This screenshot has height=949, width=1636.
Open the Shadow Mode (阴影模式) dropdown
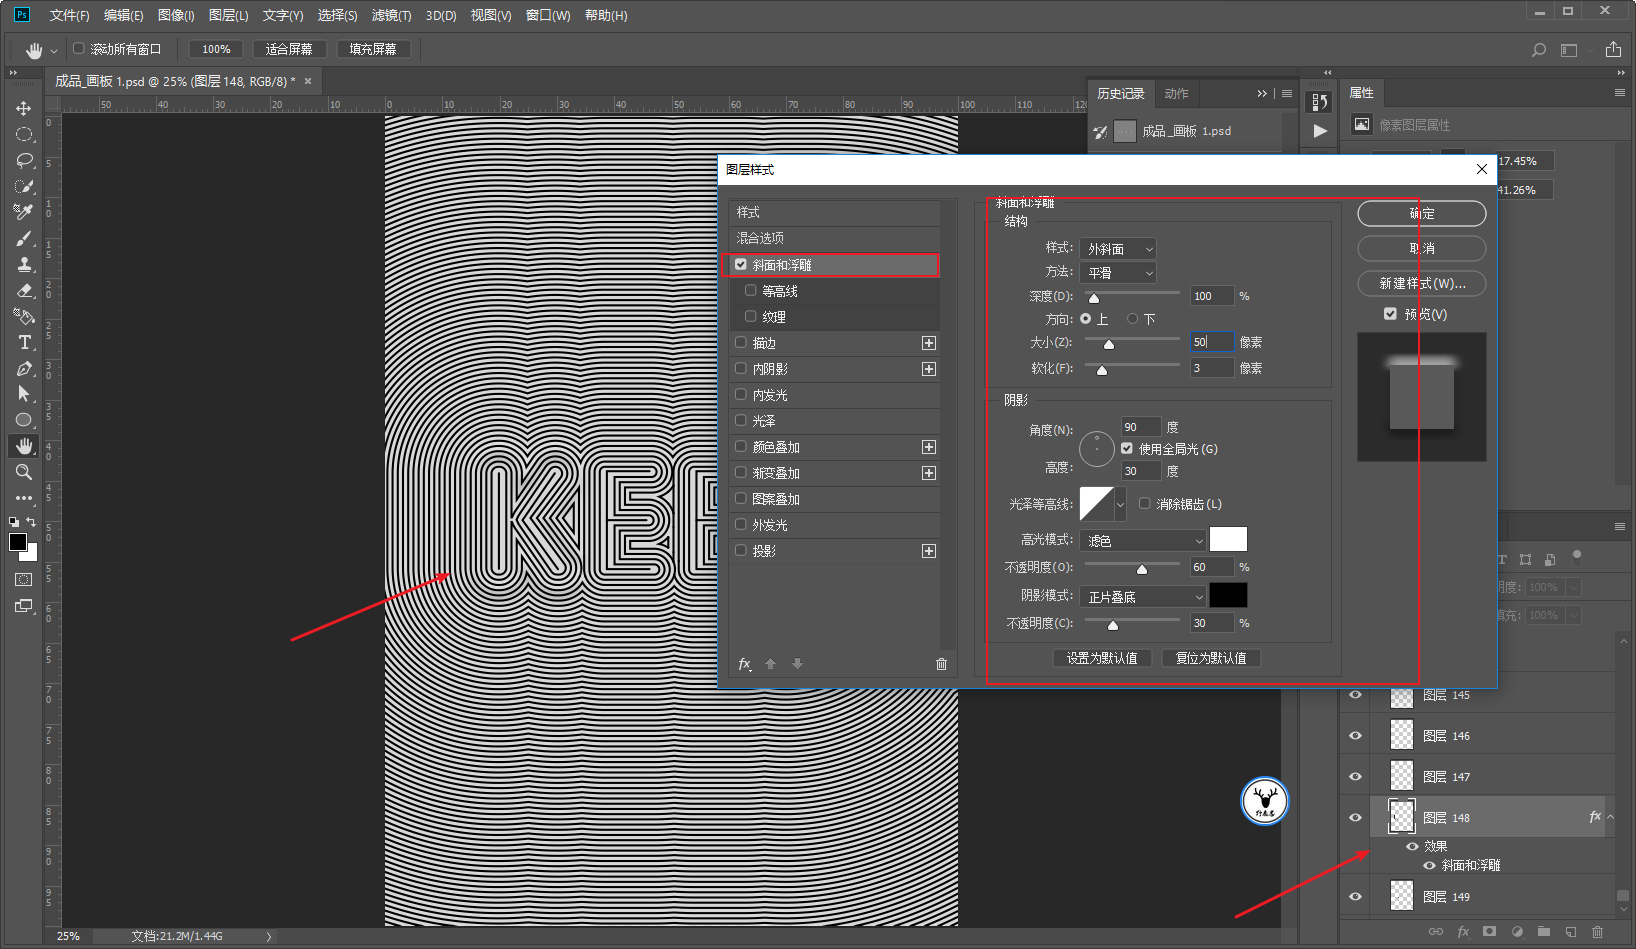1143,597
